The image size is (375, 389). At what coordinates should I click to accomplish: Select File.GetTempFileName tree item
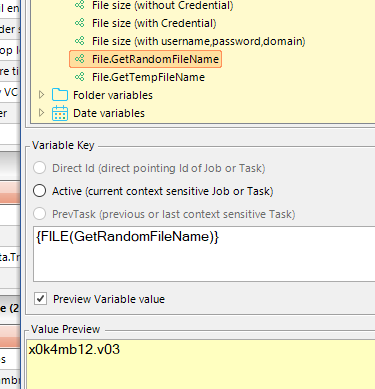click(148, 77)
